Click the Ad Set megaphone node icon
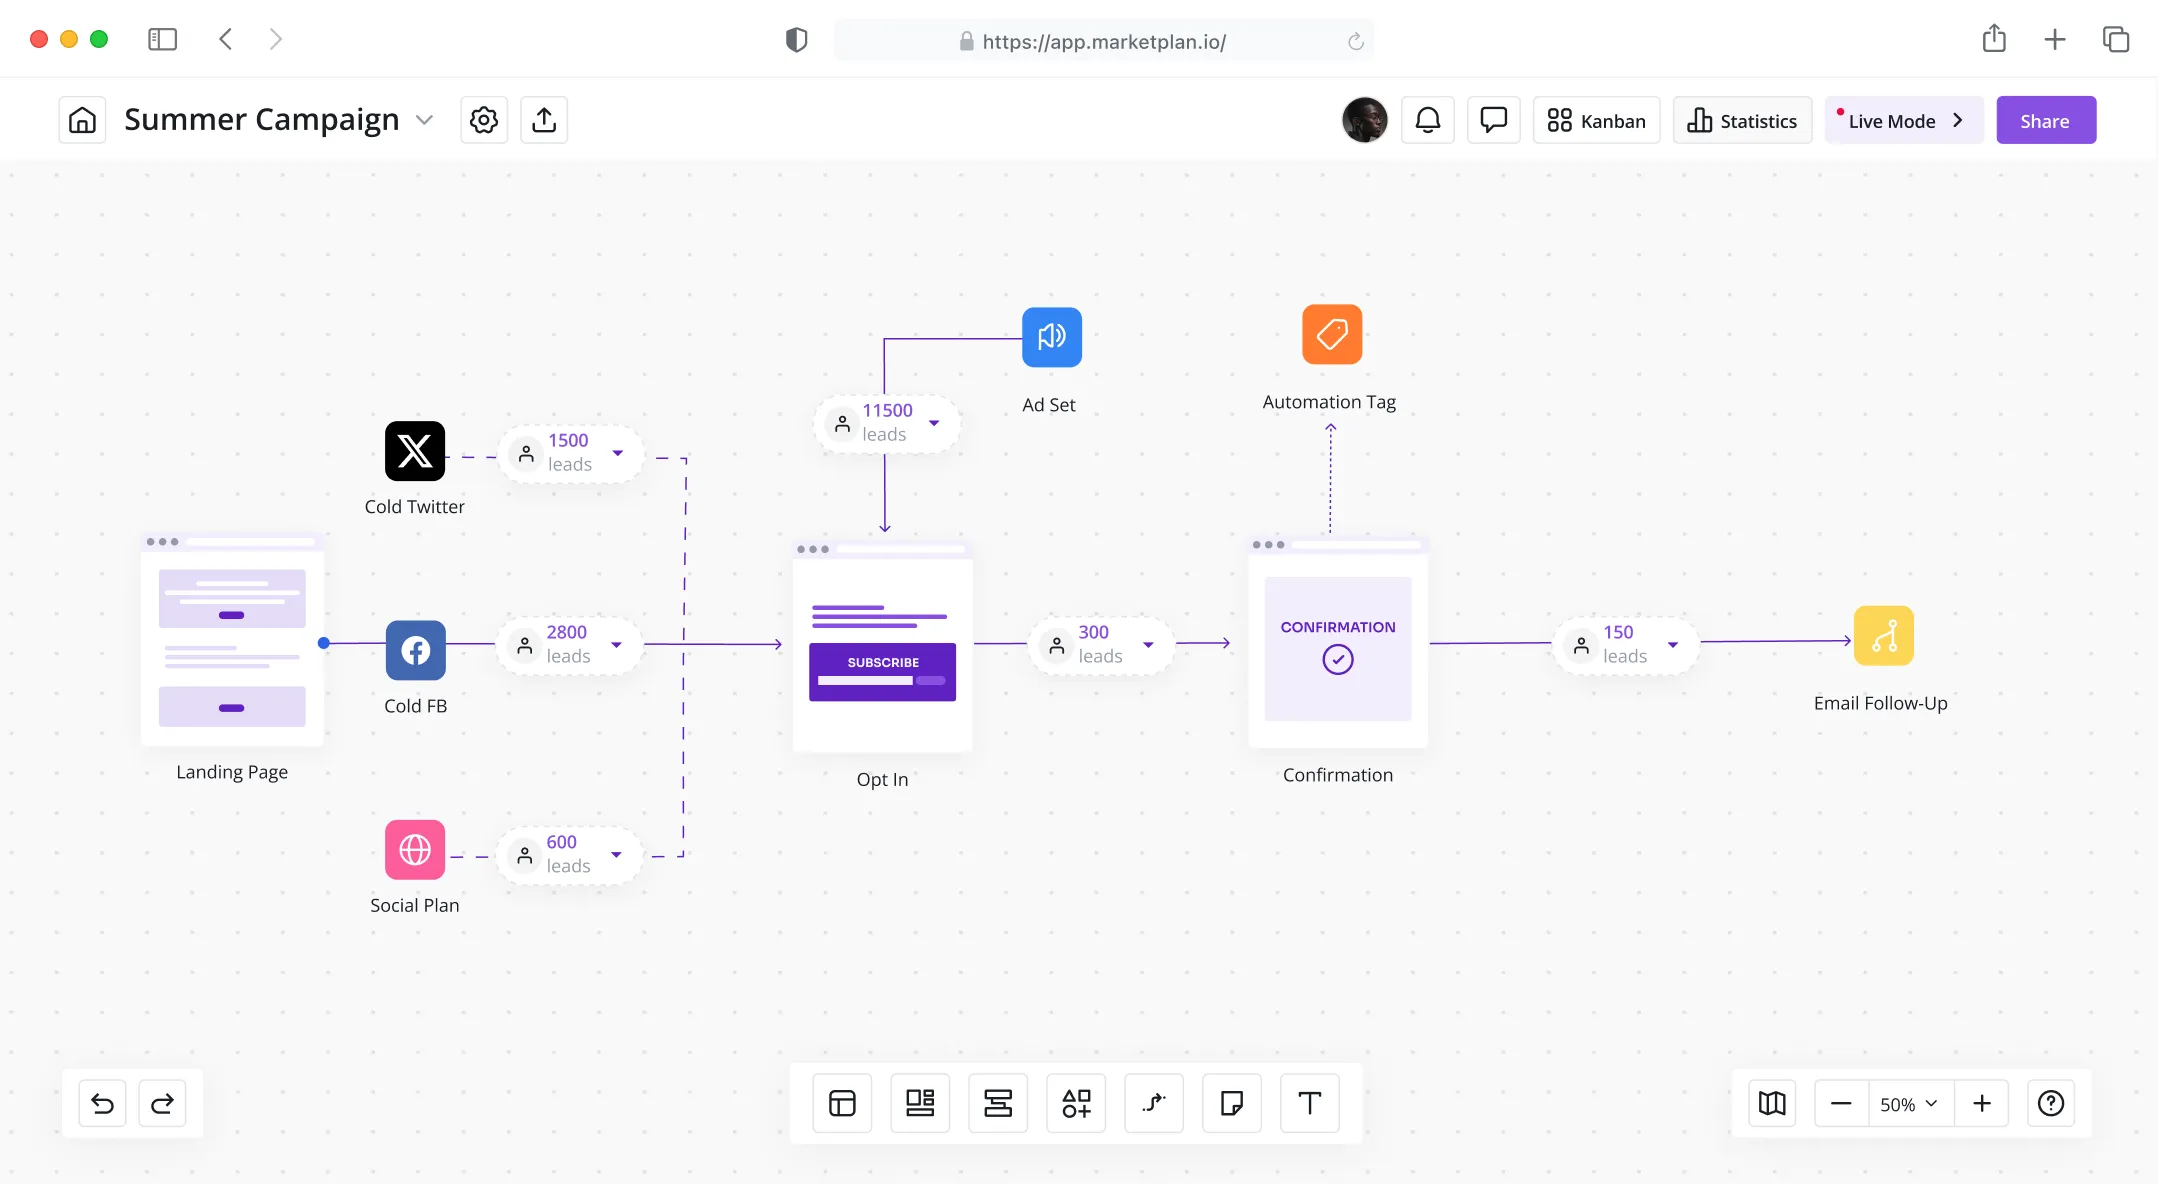The height and width of the screenshot is (1184, 2159). 1051,337
